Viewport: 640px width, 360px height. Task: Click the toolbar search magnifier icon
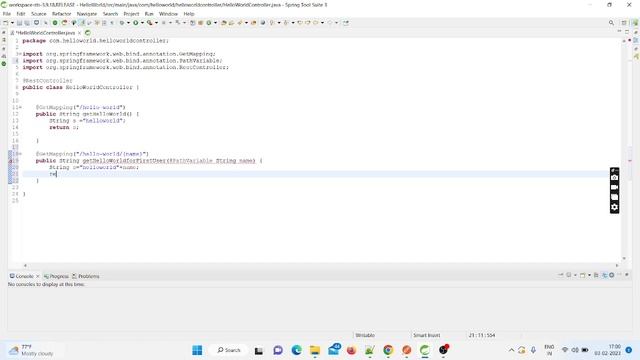(x=611, y=23)
